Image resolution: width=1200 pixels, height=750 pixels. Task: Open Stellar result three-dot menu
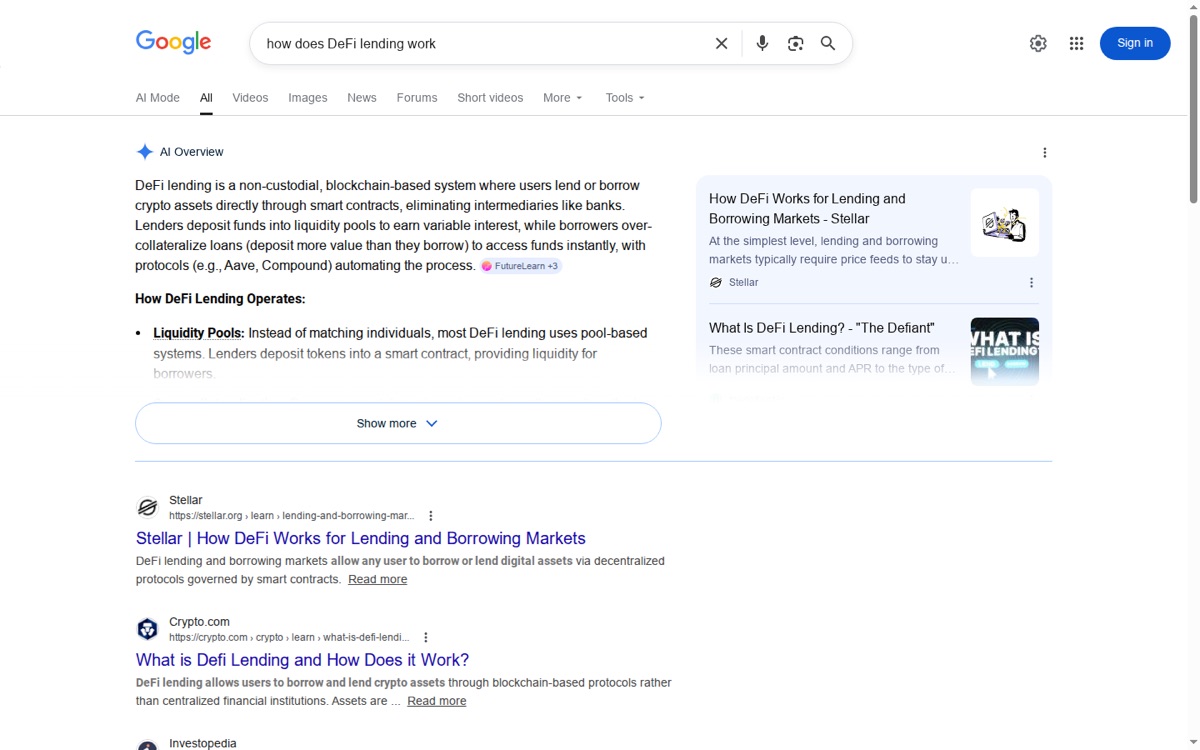coord(431,516)
